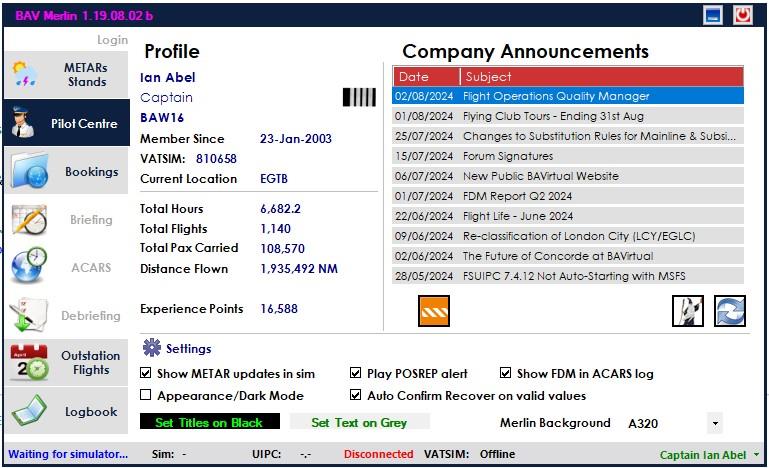Click VATSIM ID 810658
The height and width of the screenshot is (468, 769).
[x=216, y=158]
